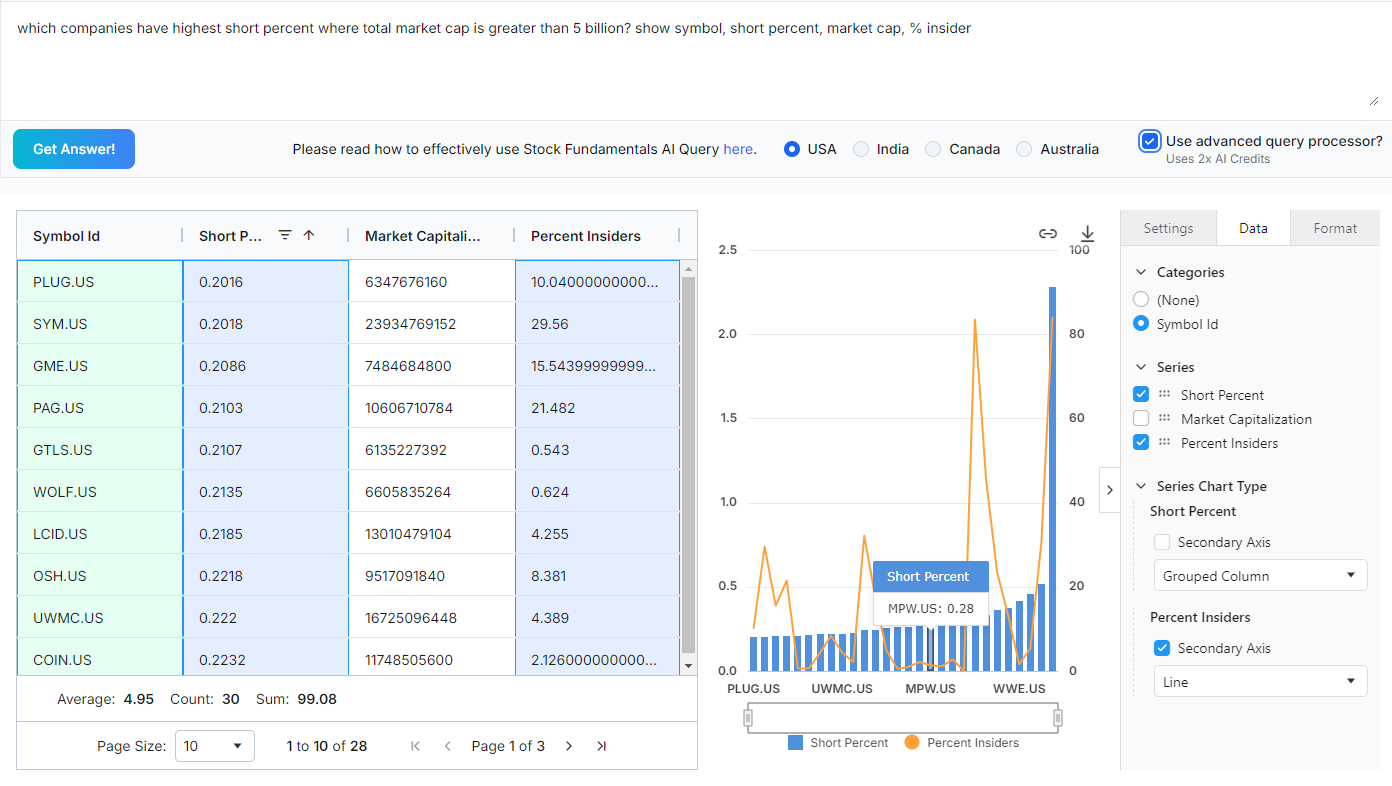Select the OSH.US symbol cell

(100, 576)
